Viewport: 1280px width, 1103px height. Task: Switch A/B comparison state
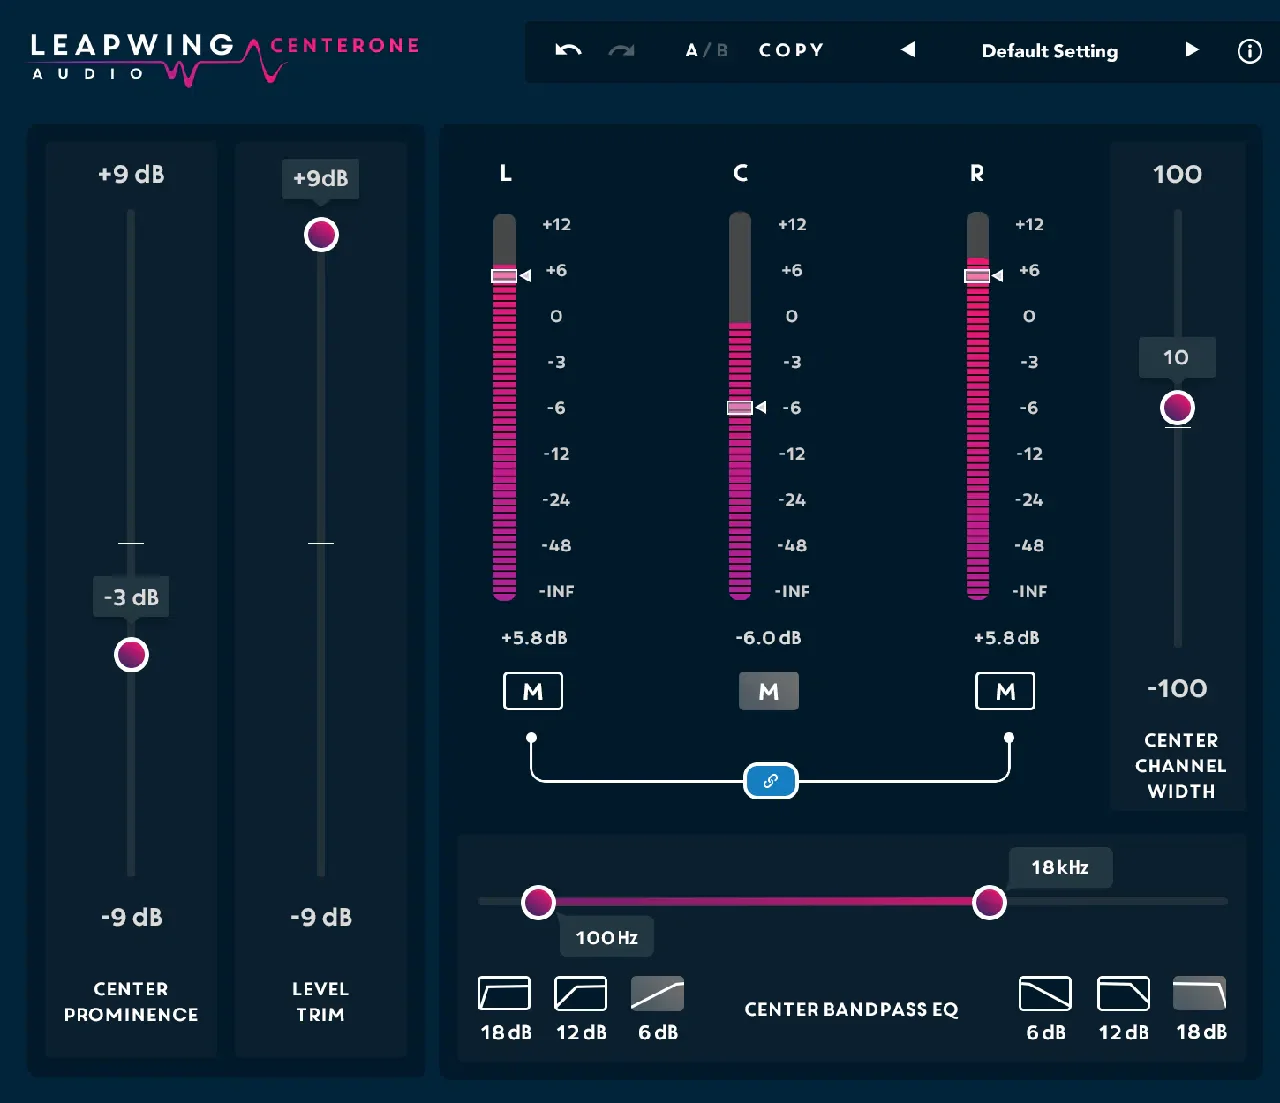click(706, 50)
